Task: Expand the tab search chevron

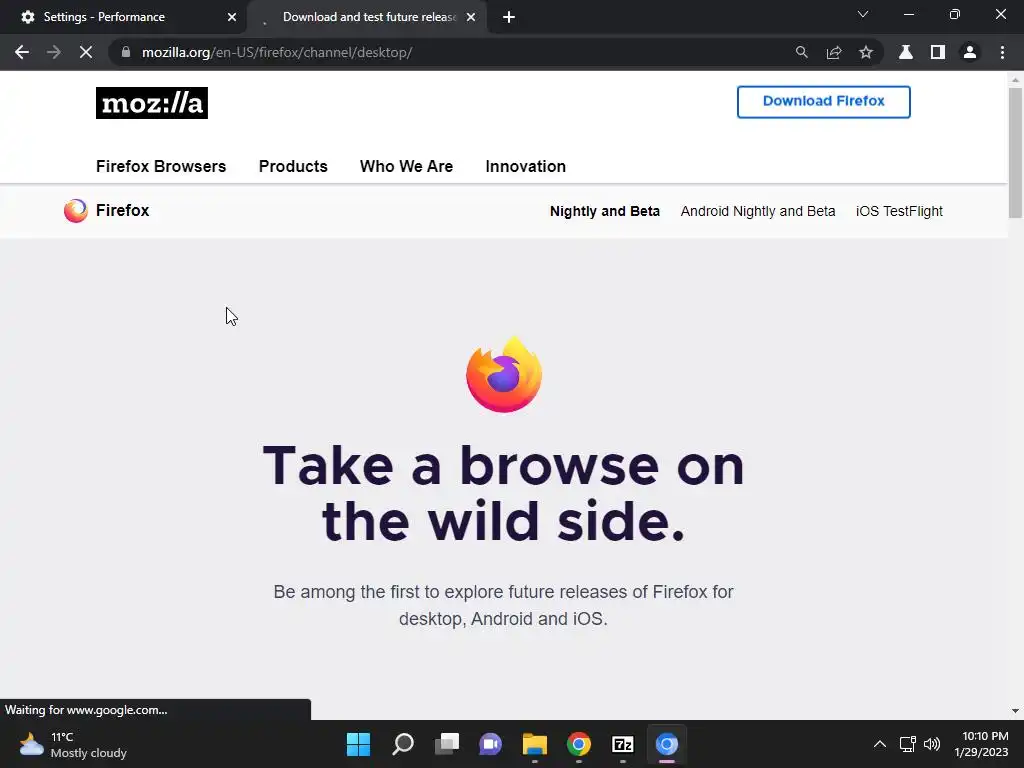Action: [863, 14]
